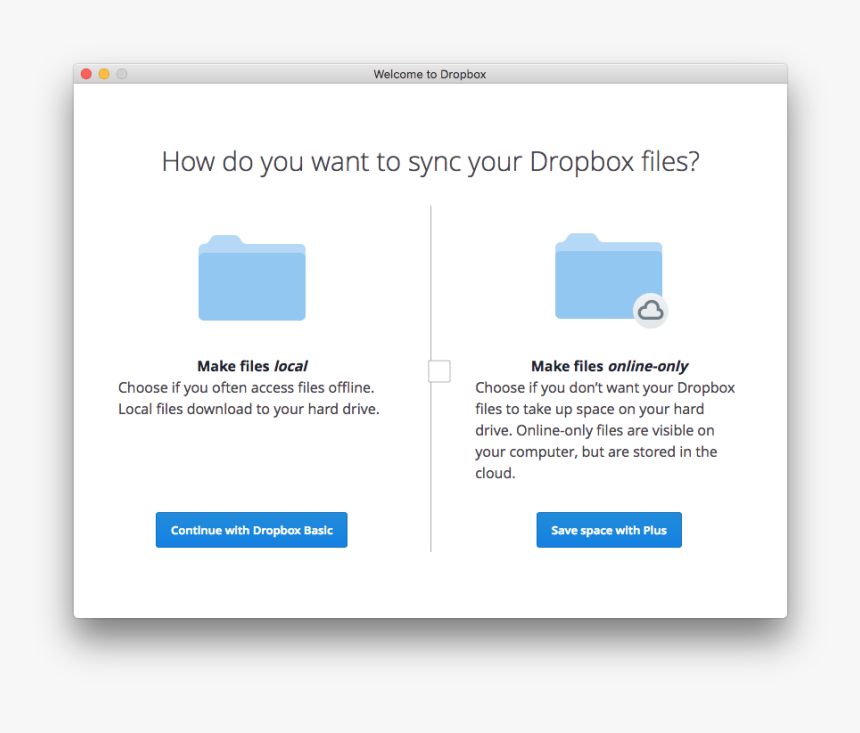
Task: Click the cloud badge on online-only folder
Action: coord(650,311)
